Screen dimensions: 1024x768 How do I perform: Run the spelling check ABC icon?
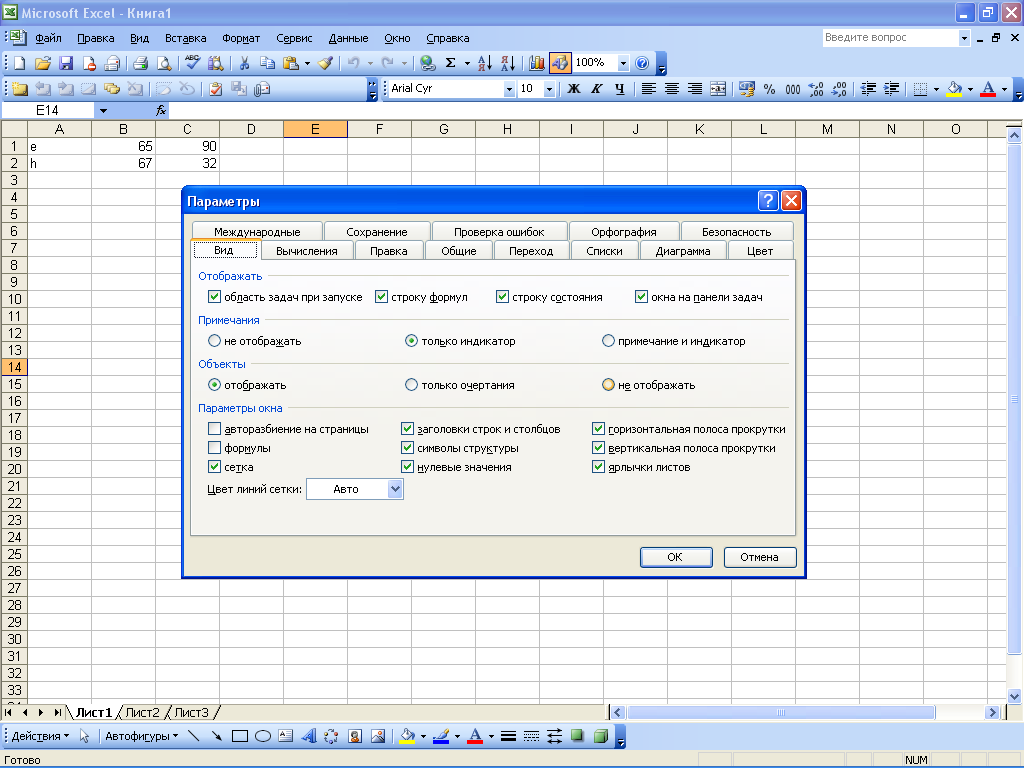(x=192, y=63)
